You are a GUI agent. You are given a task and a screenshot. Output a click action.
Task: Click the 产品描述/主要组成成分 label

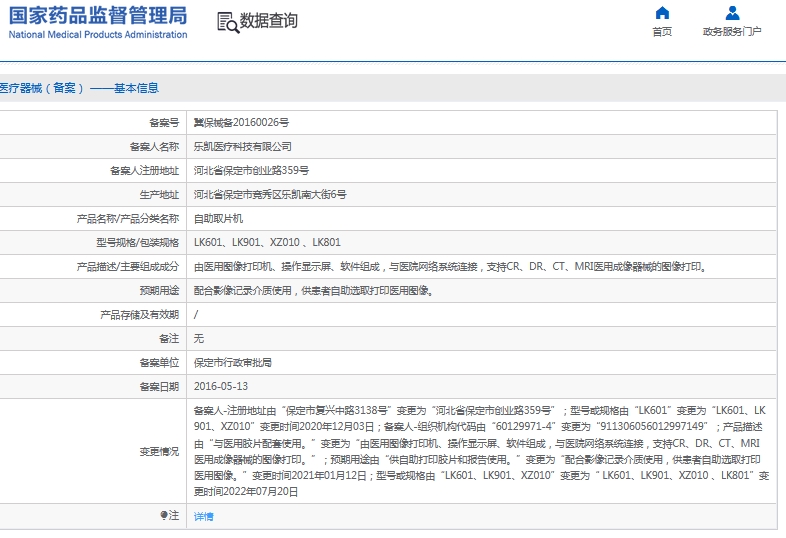point(127,267)
